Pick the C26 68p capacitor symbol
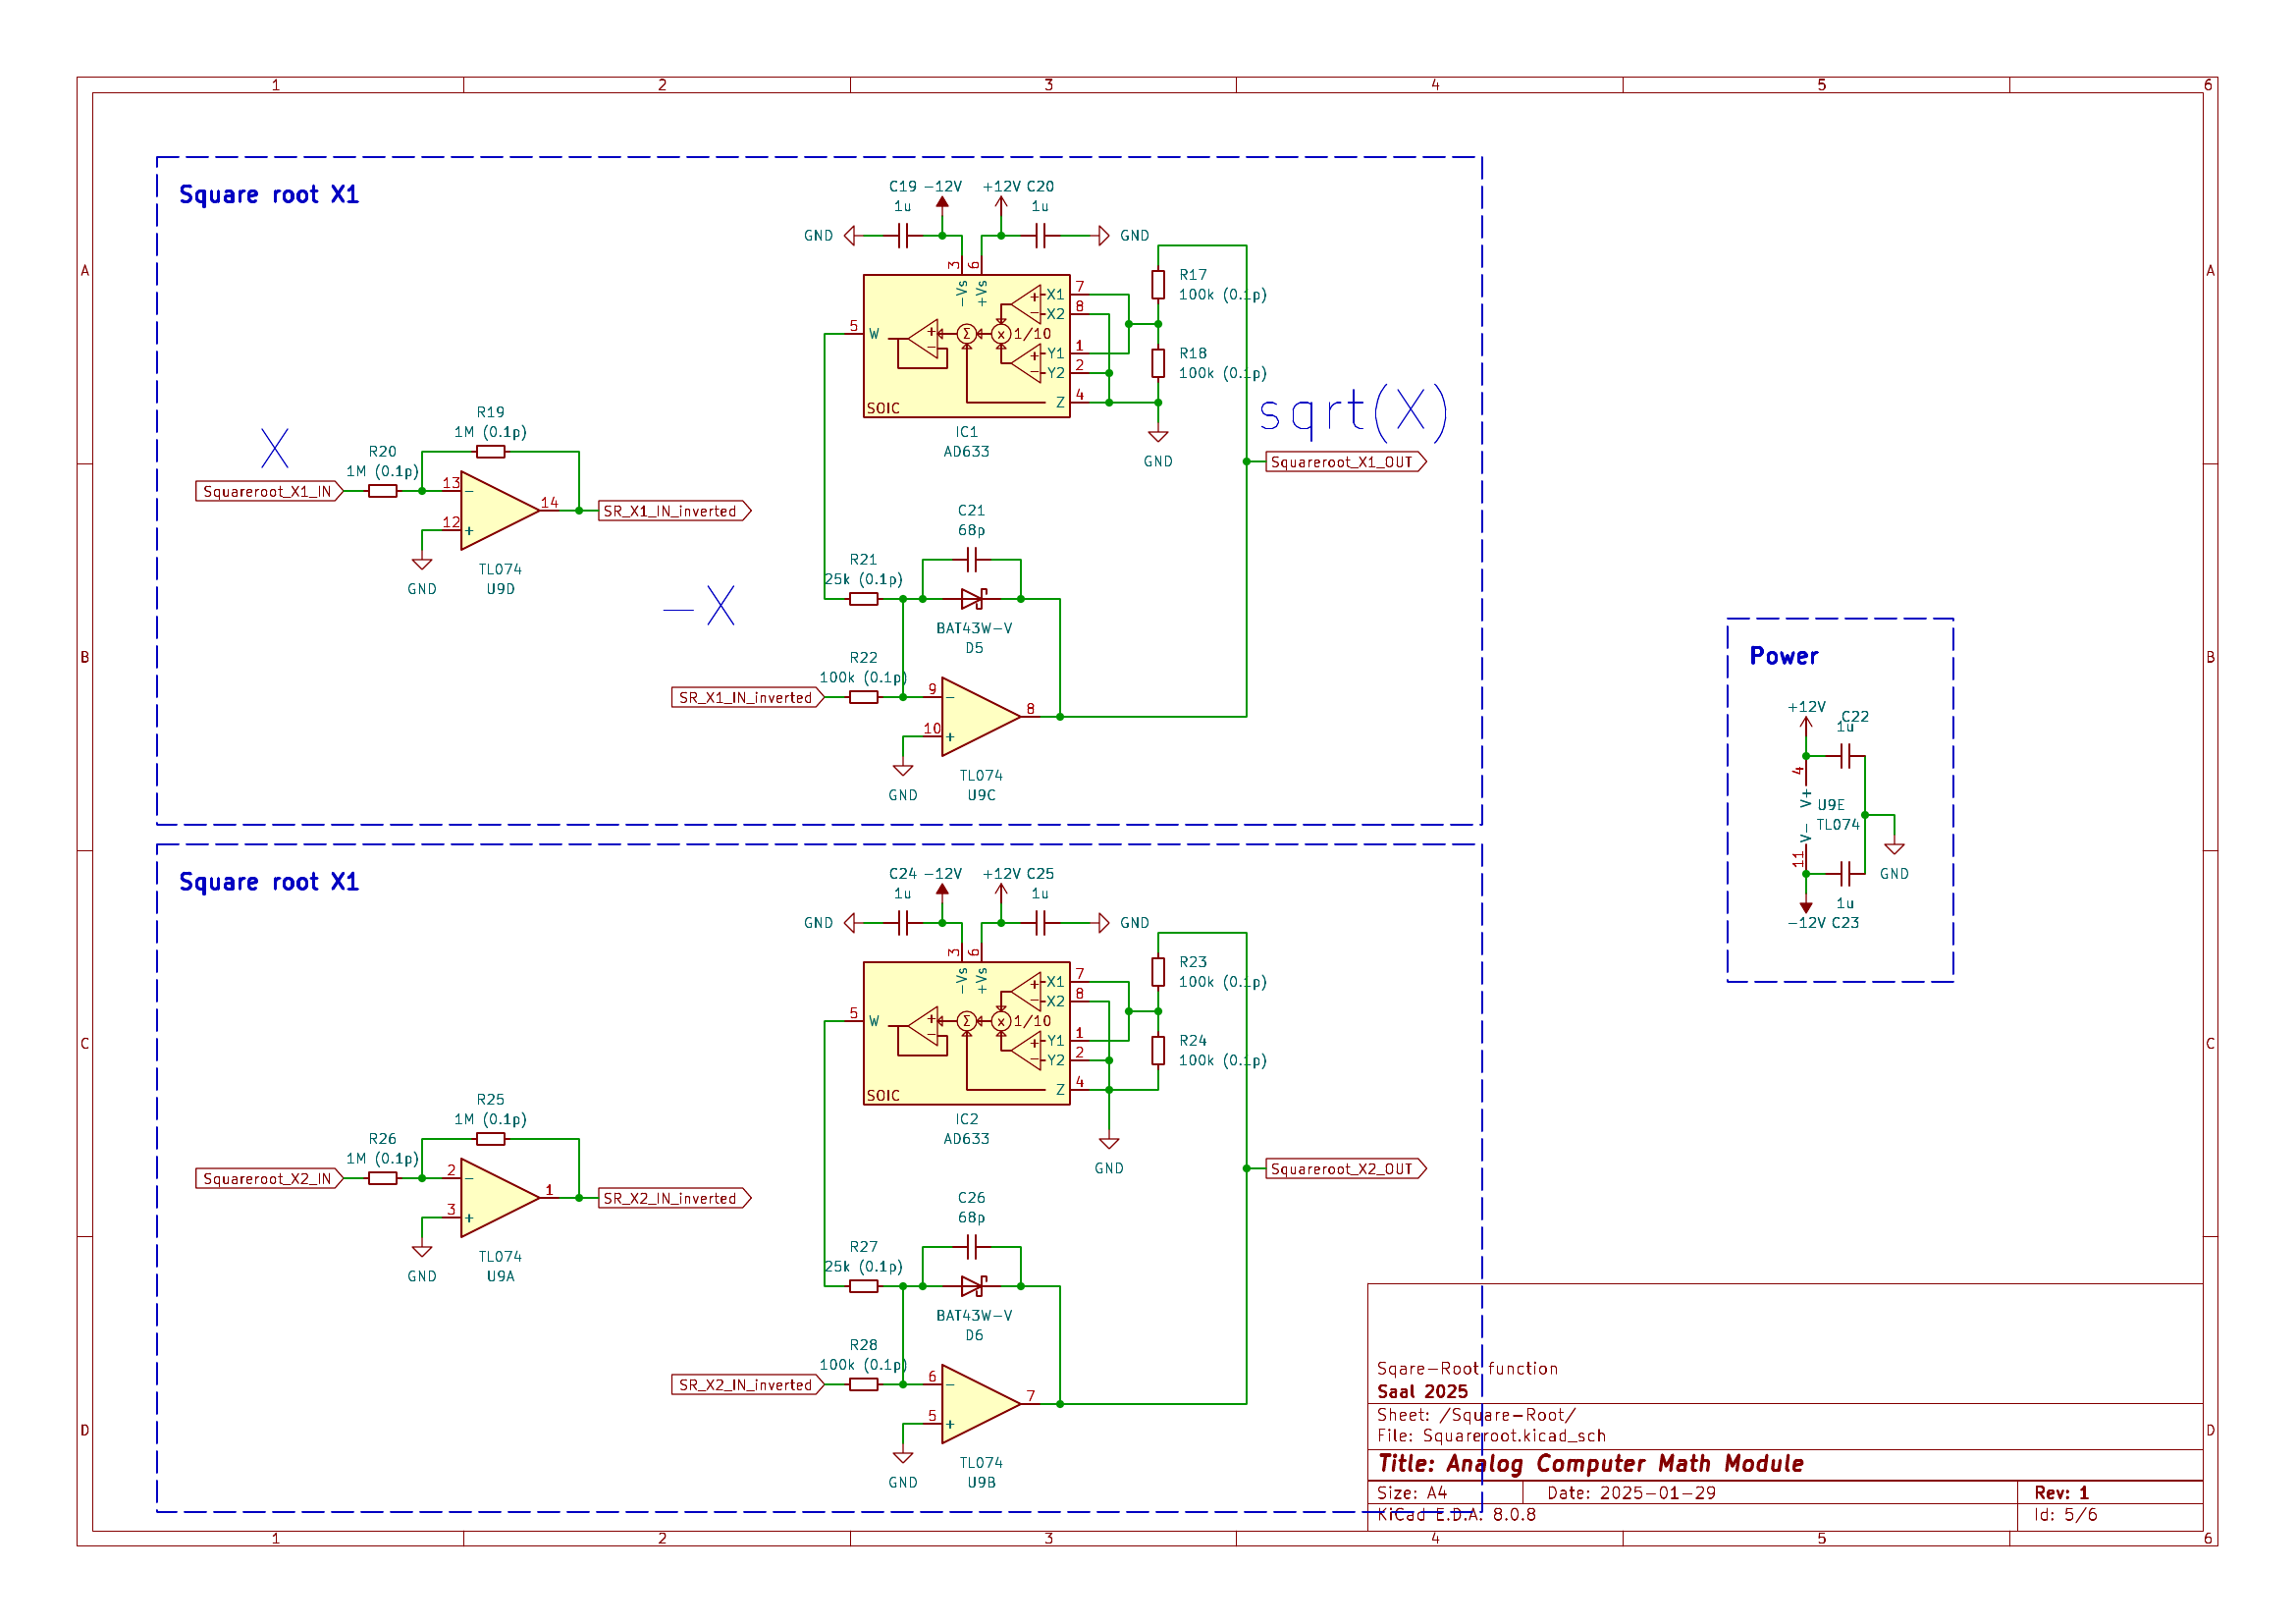This screenshot has height=1624, width=2296. (972, 1247)
